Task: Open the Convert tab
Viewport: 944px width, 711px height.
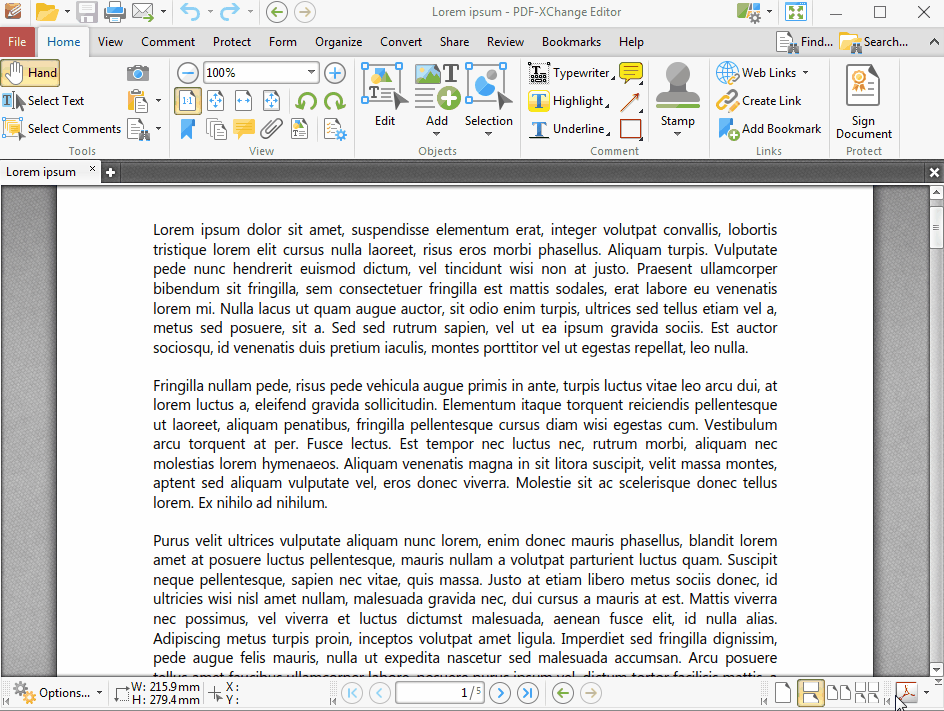Action: click(401, 42)
